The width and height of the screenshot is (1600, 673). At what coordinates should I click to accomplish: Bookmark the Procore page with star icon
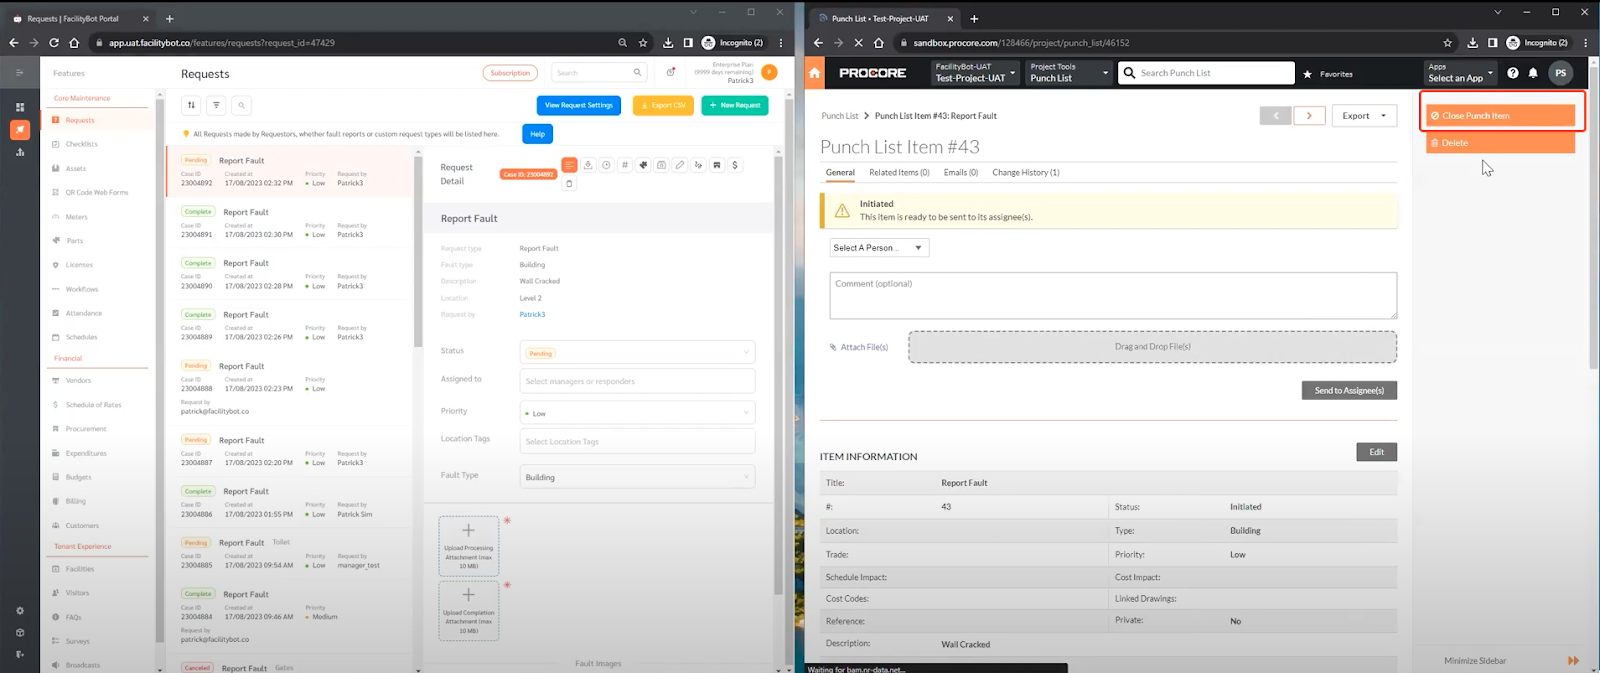click(1447, 43)
